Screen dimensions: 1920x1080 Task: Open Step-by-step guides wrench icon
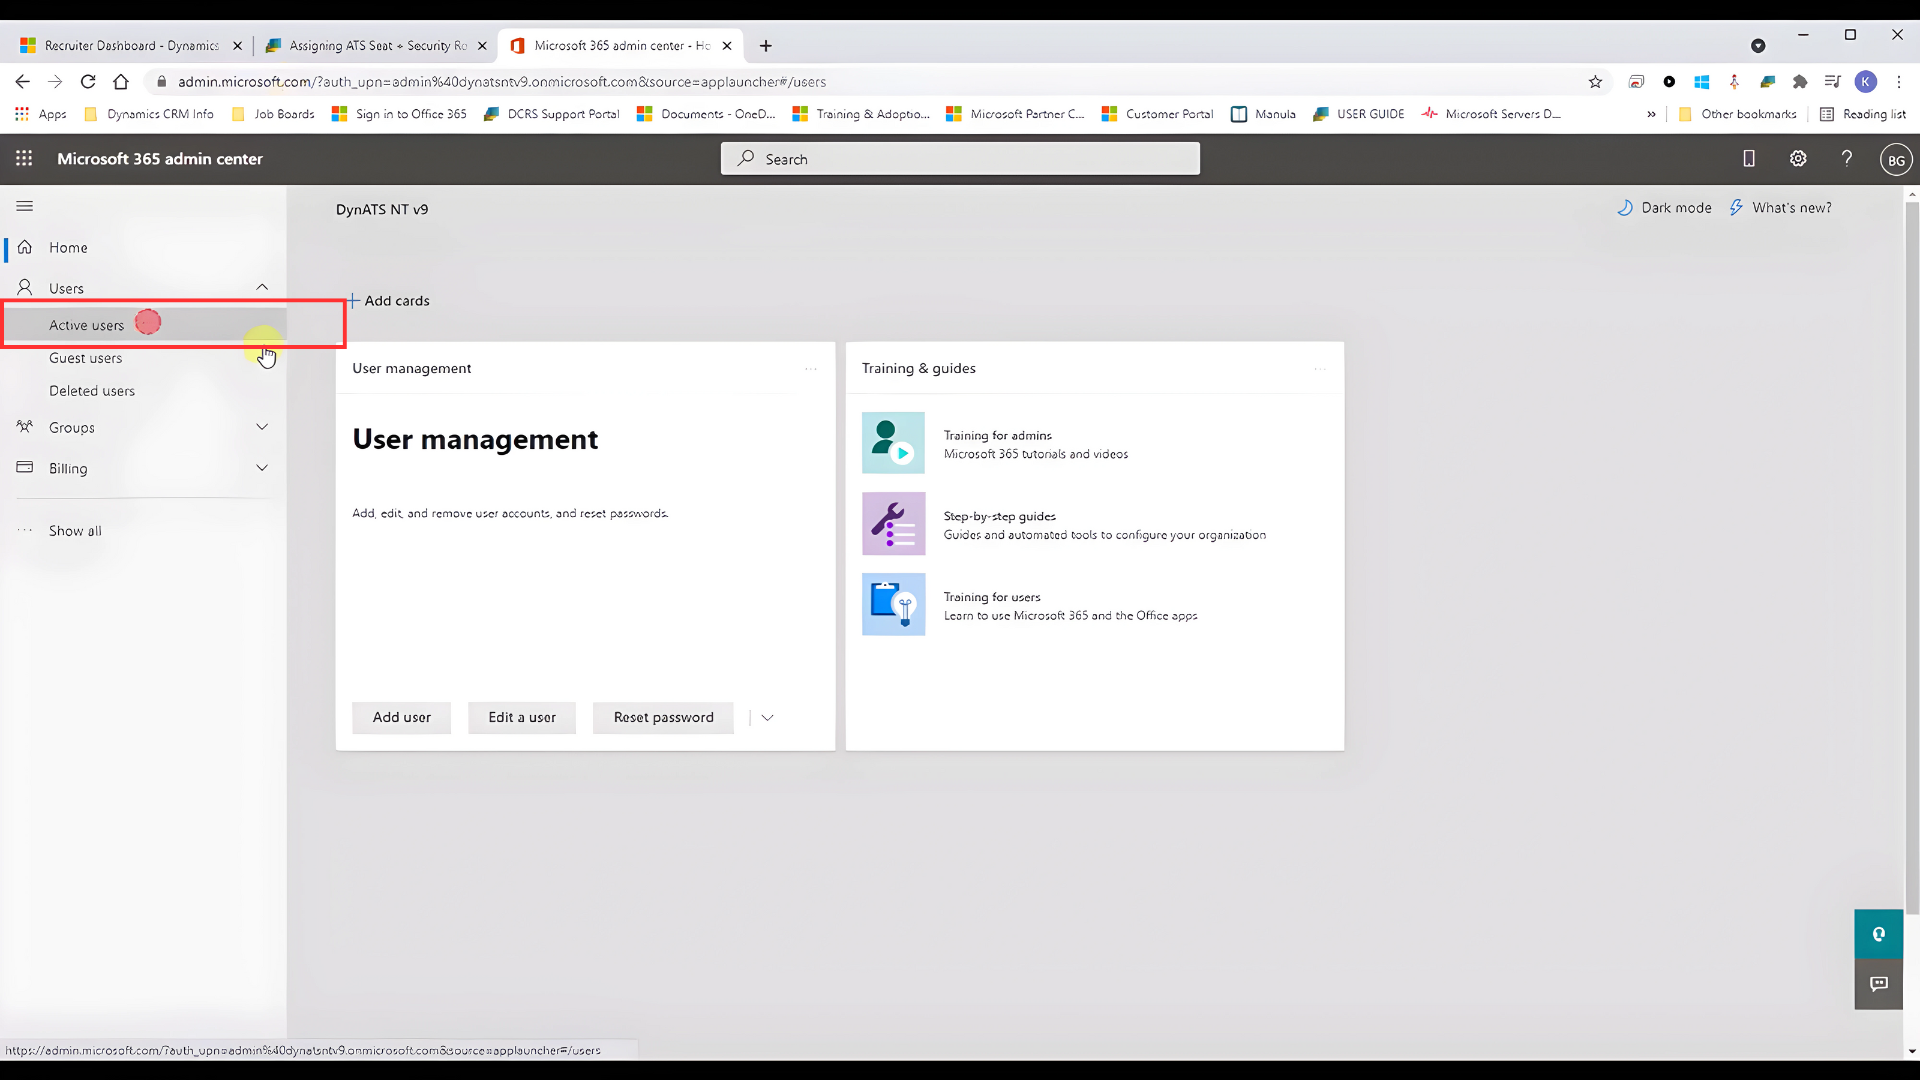click(x=893, y=523)
